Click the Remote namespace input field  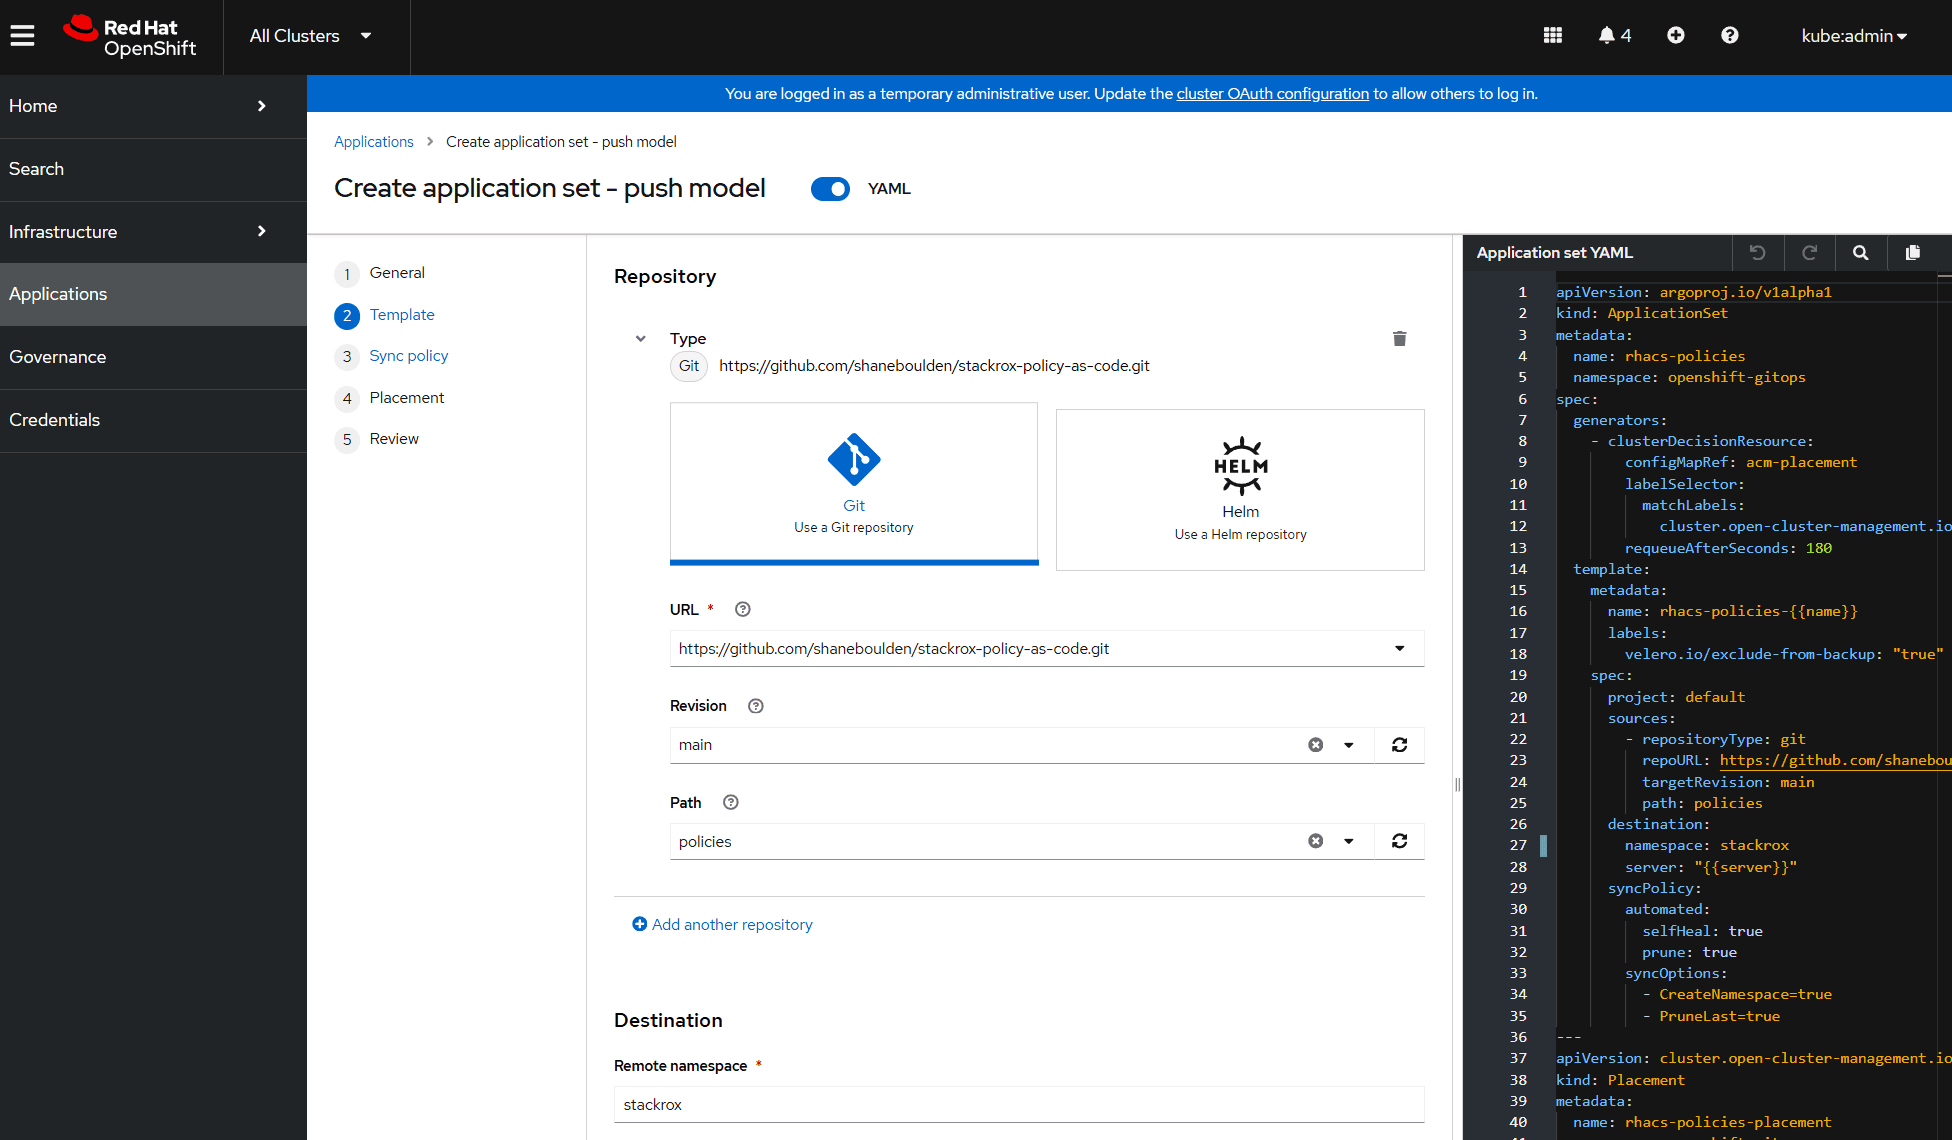(x=1019, y=1104)
